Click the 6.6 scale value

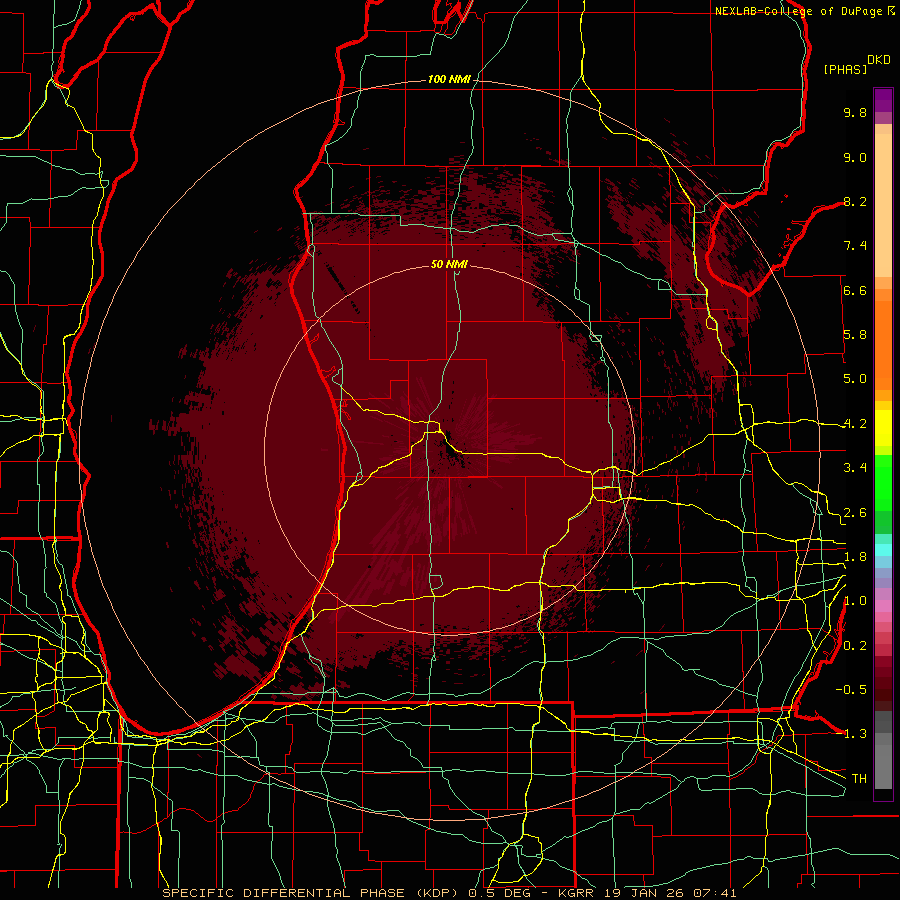pyautogui.click(x=855, y=290)
